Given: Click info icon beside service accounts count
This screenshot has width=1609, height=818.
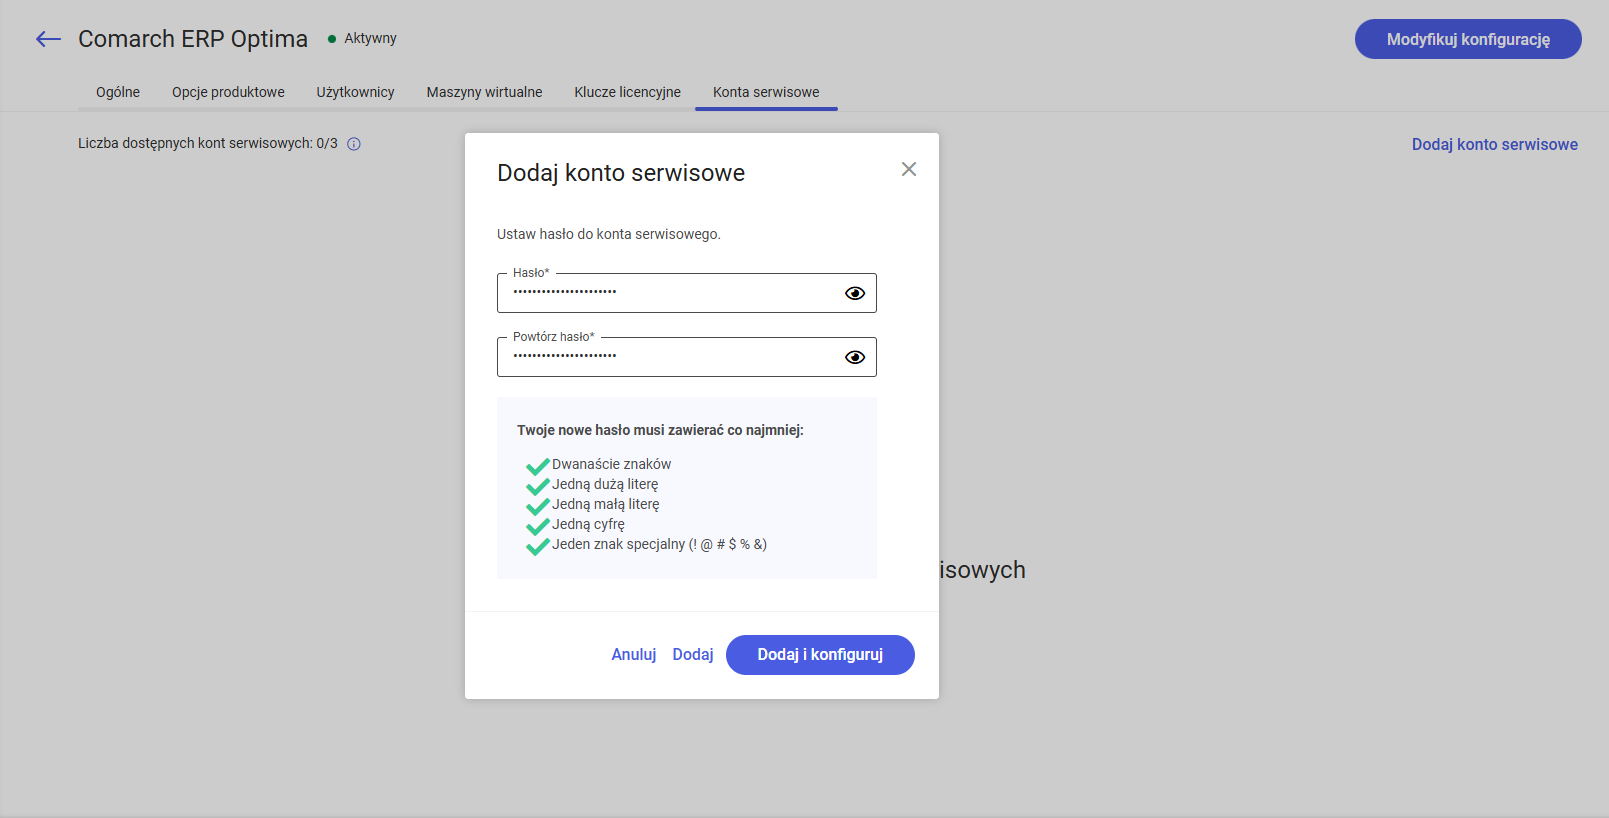Looking at the screenshot, I should pyautogui.click(x=354, y=144).
